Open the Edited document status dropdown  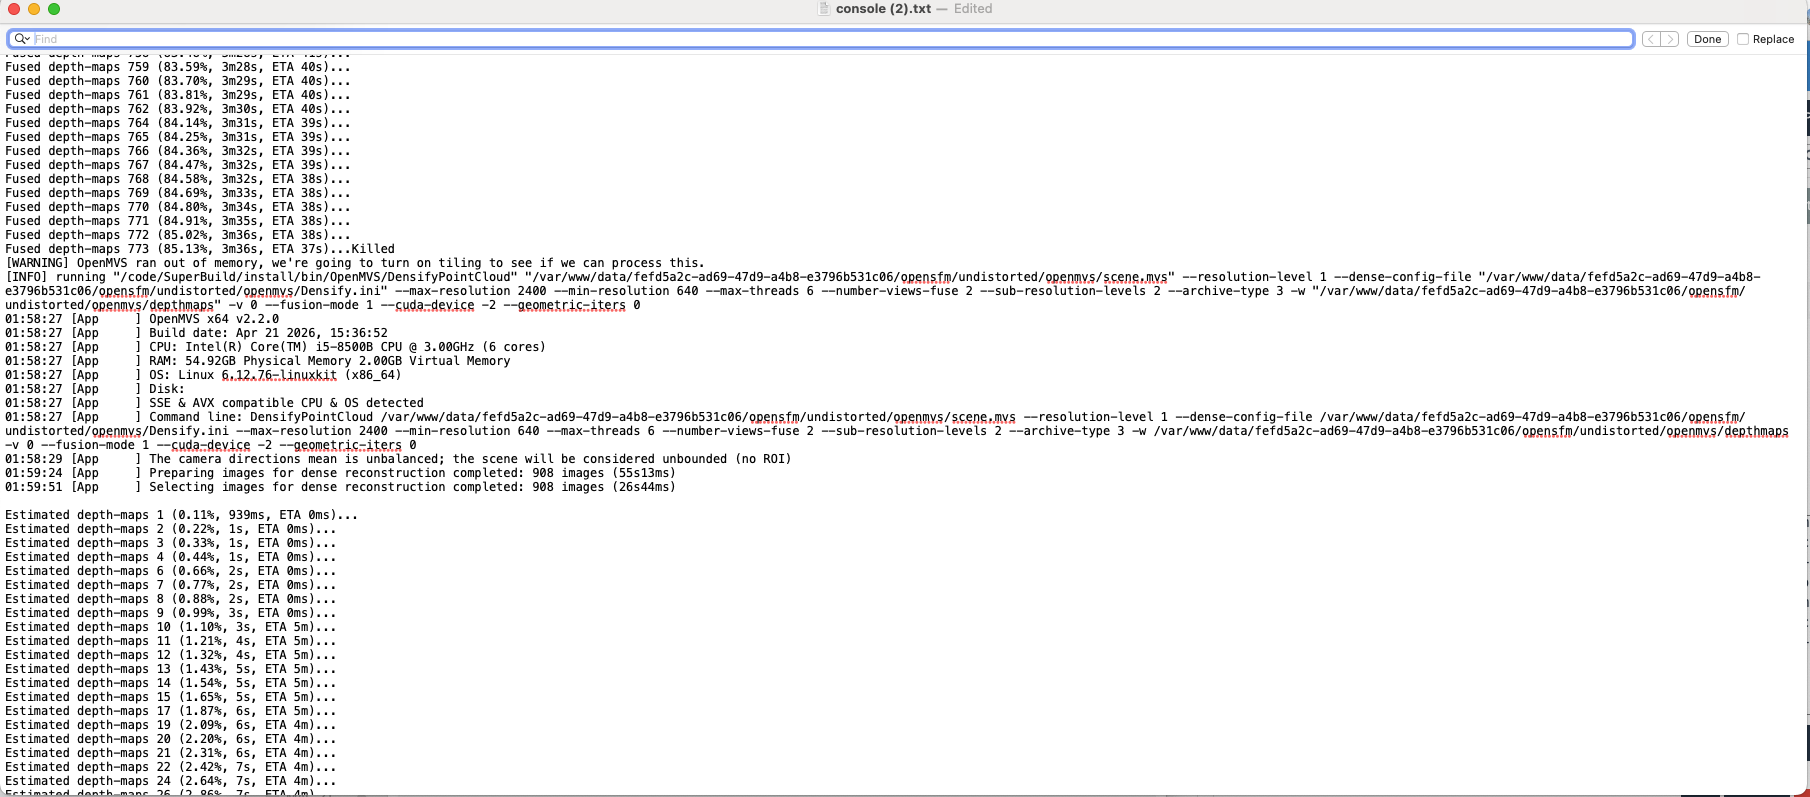973,9
